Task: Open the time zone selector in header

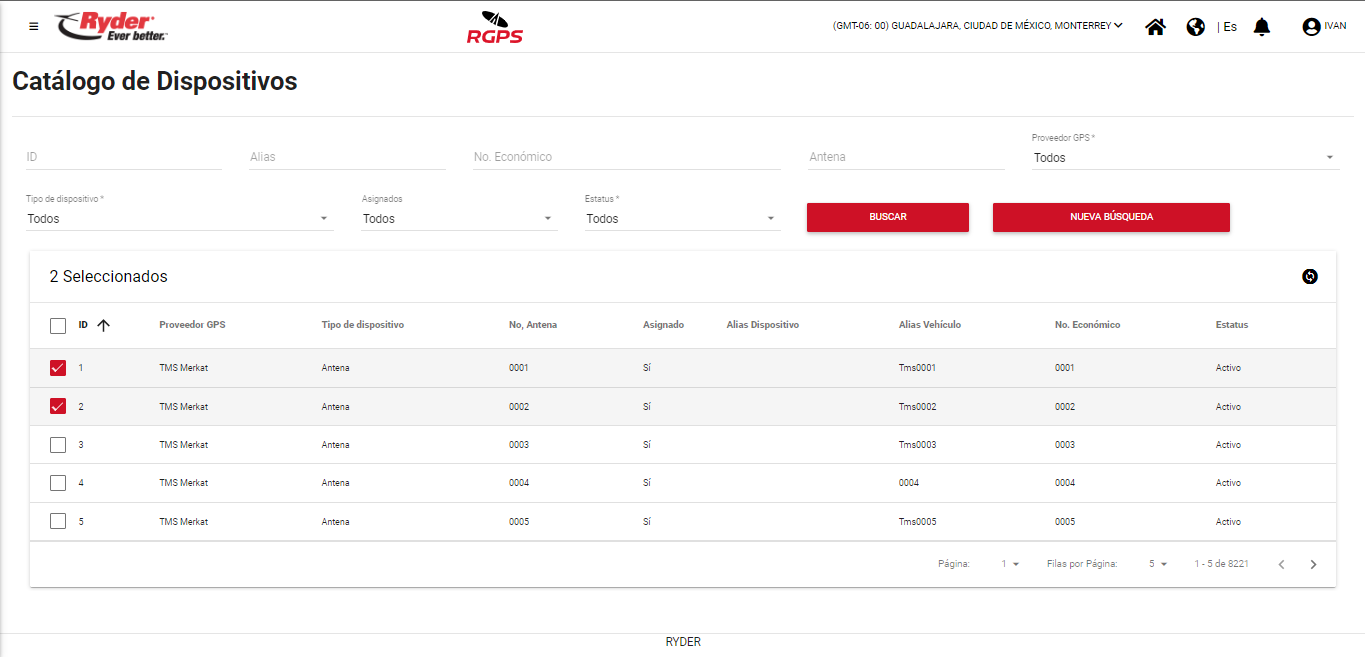Action: click(x=977, y=26)
